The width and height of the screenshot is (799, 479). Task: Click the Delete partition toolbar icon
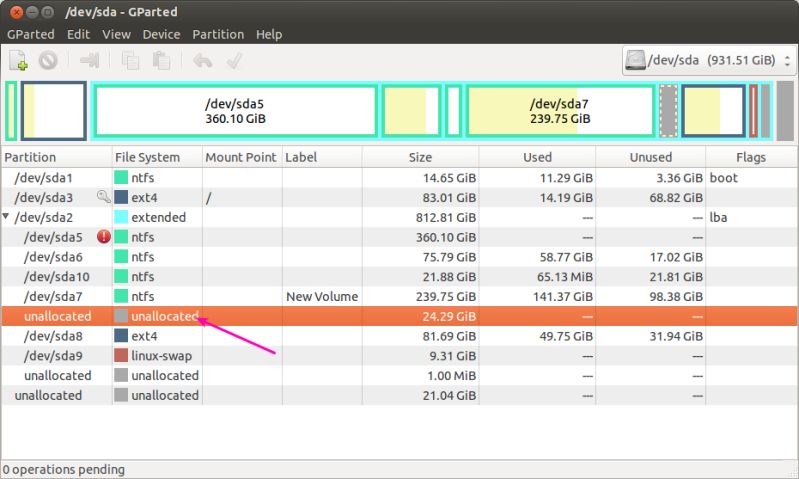coord(48,60)
